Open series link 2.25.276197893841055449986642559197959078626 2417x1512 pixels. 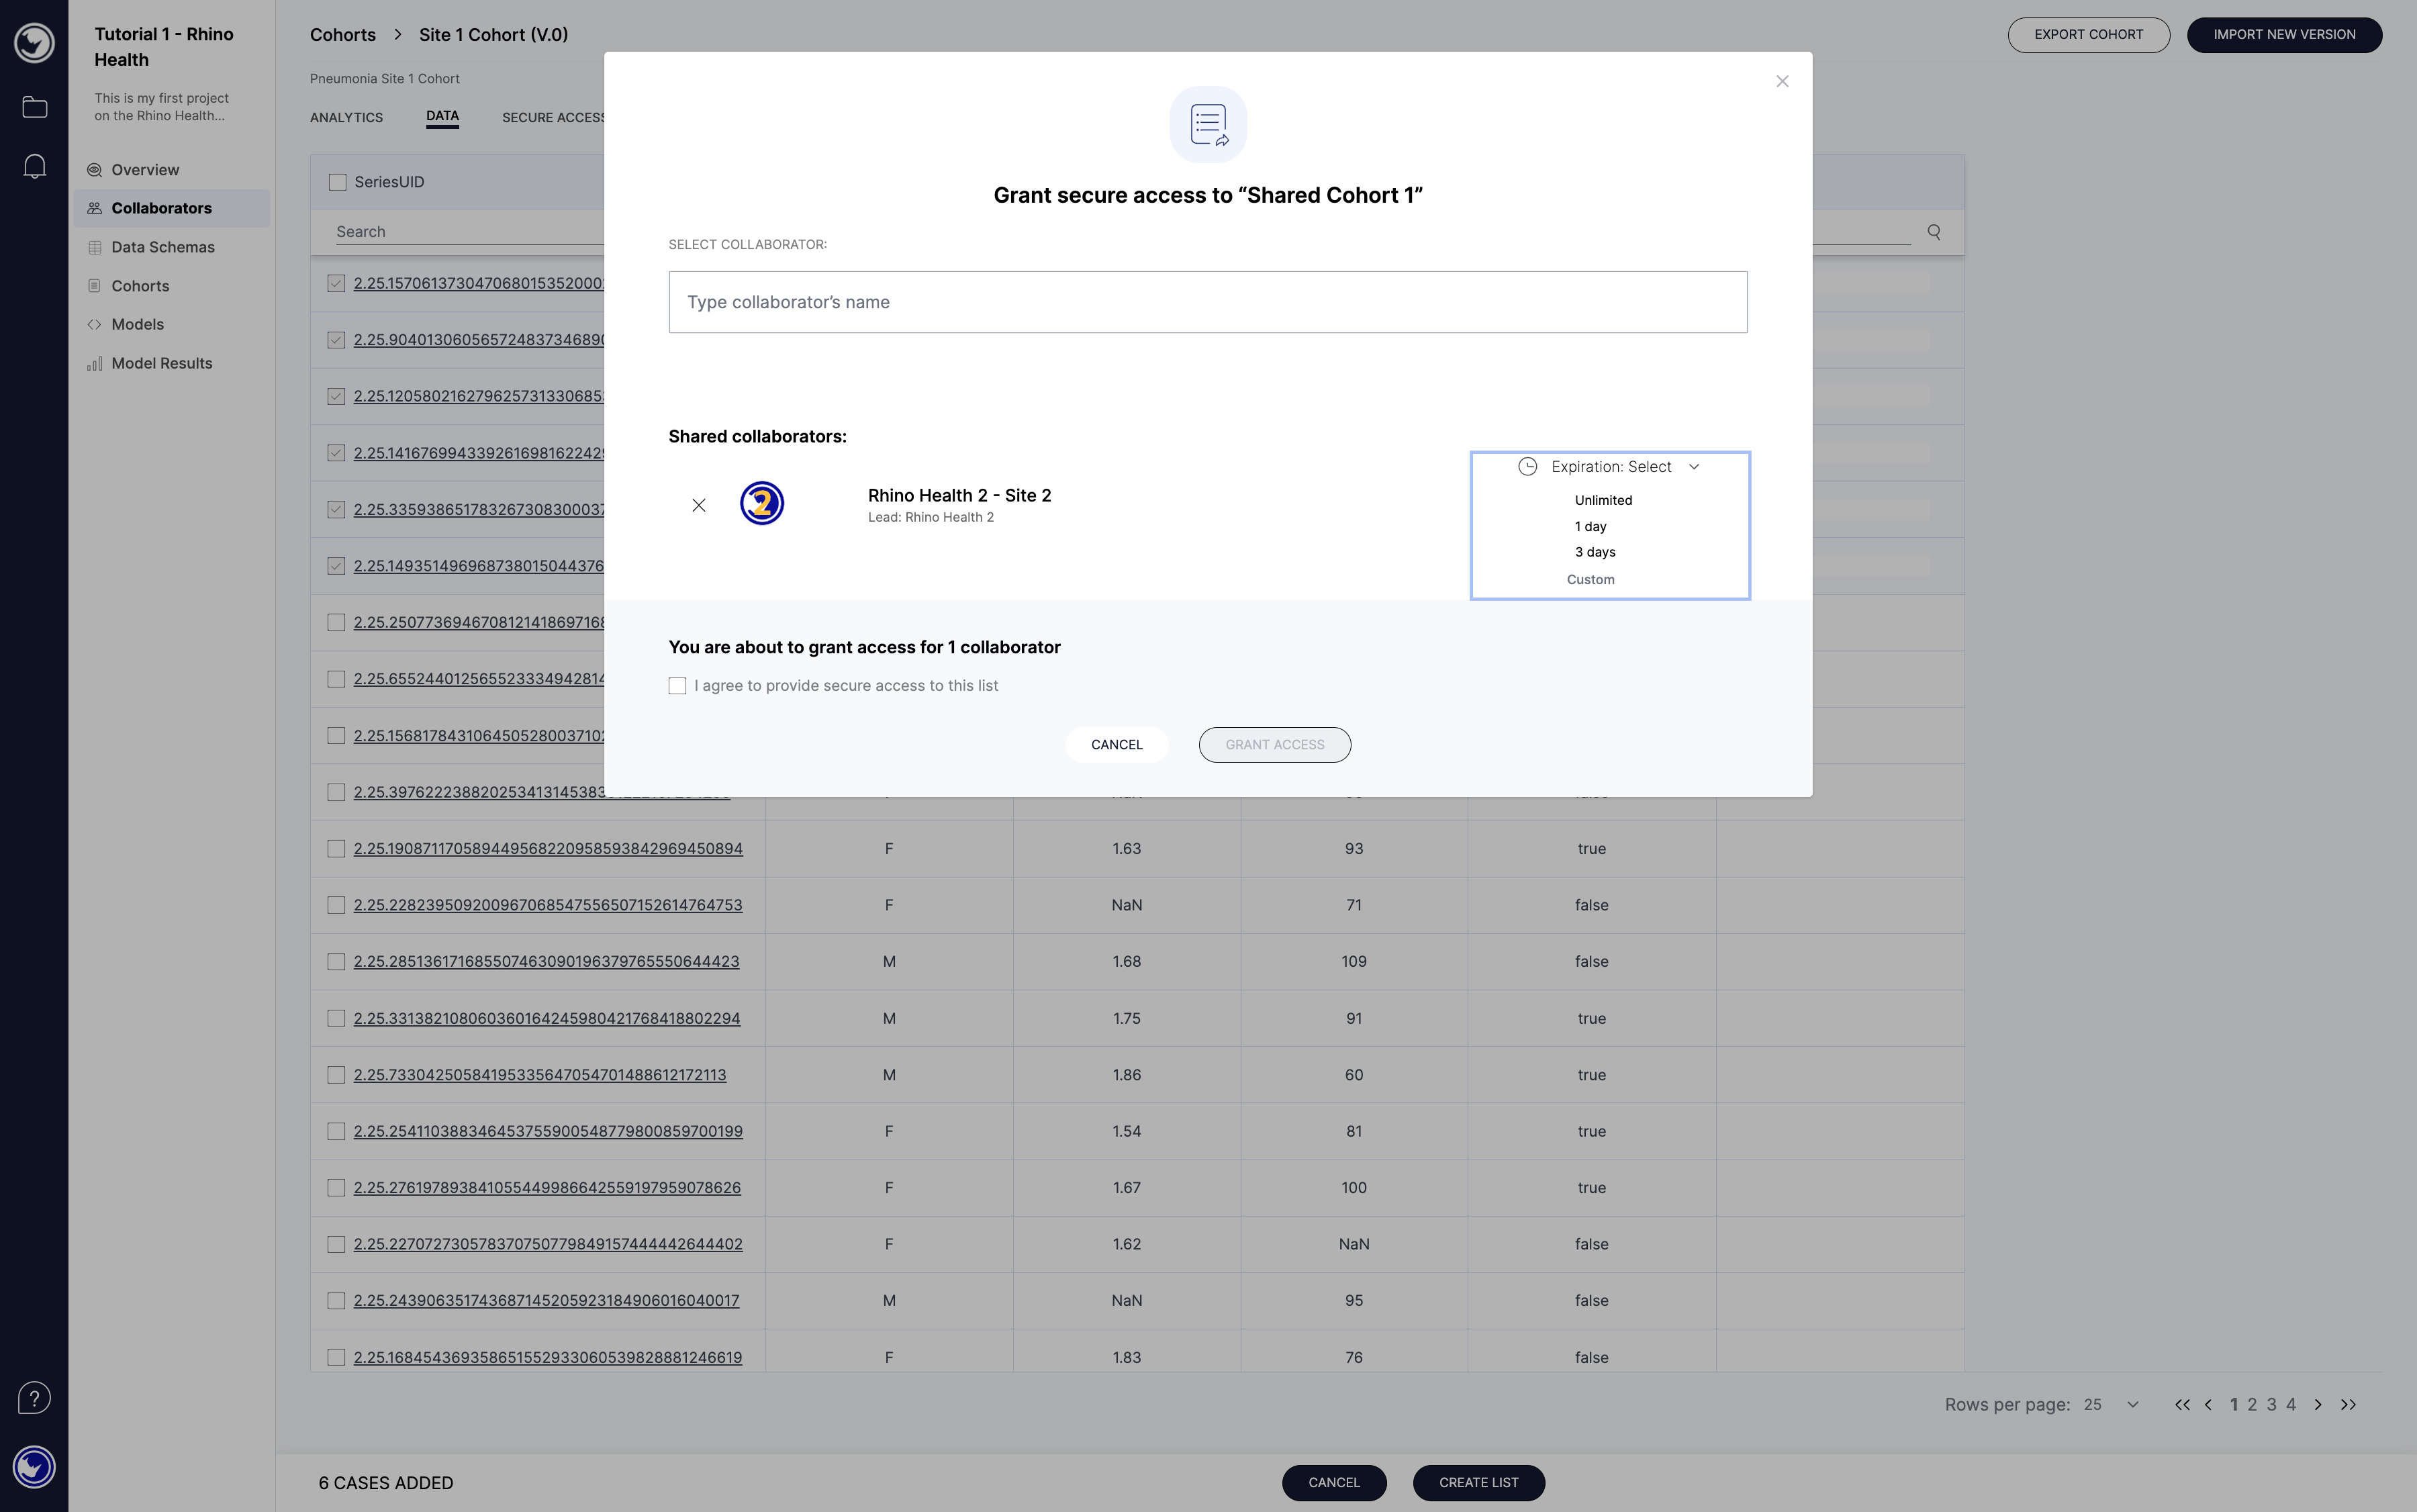[547, 1188]
